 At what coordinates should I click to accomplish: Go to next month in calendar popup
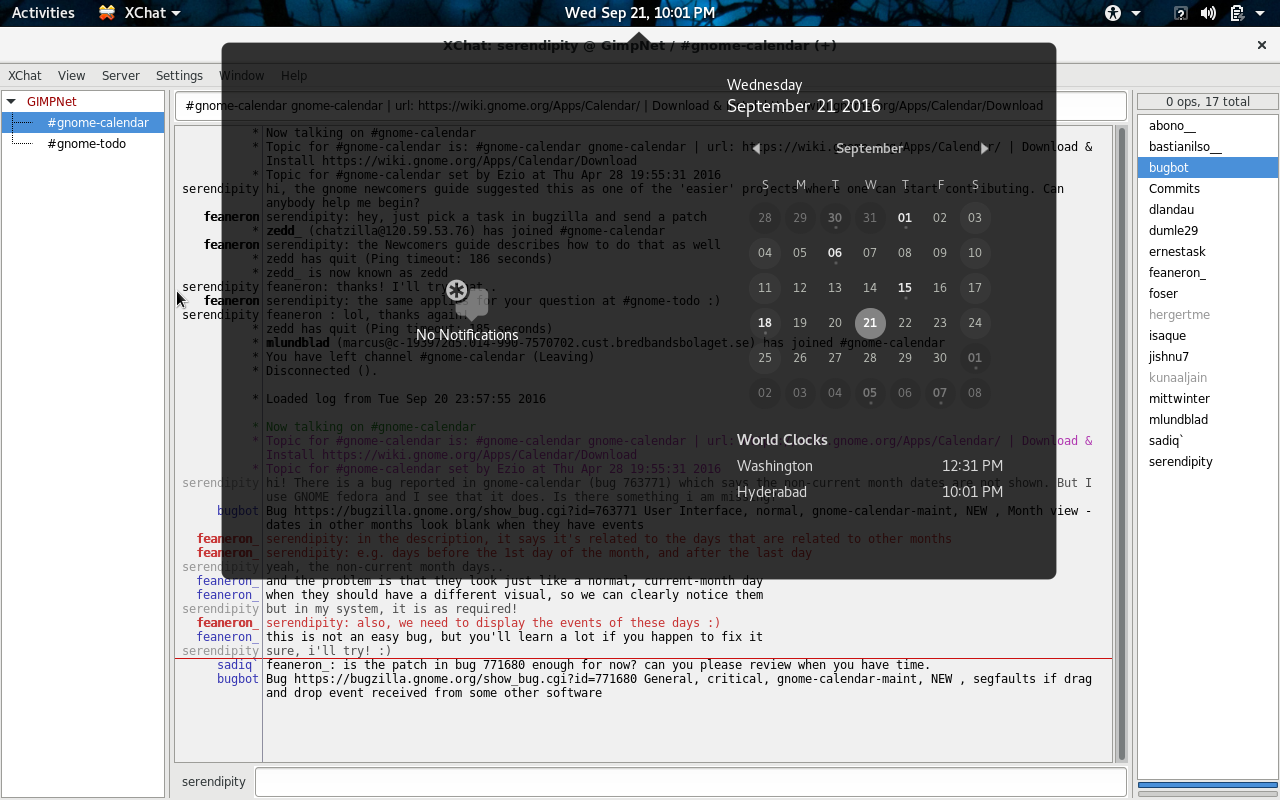pos(984,148)
